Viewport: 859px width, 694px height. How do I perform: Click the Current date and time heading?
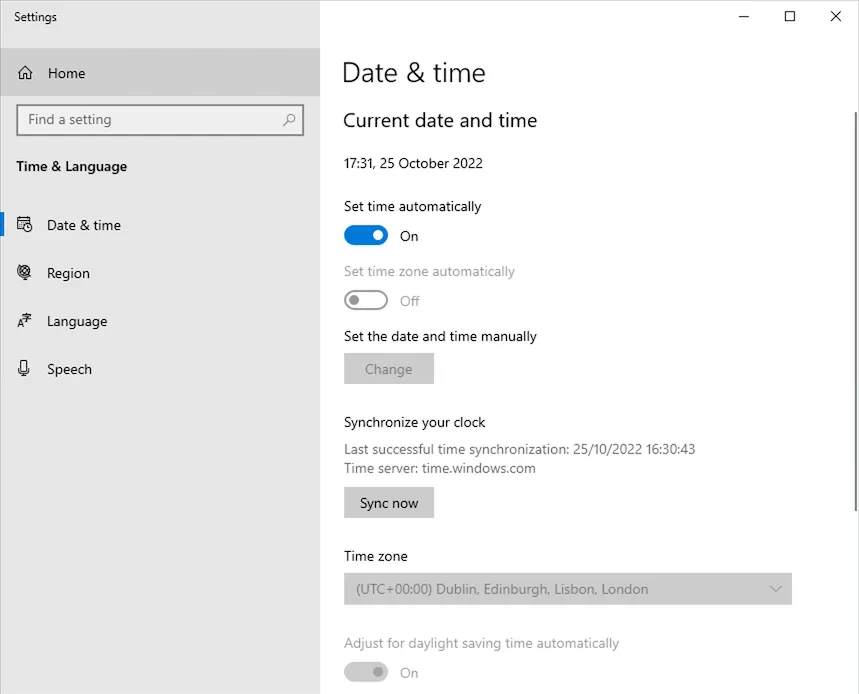[x=440, y=121]
